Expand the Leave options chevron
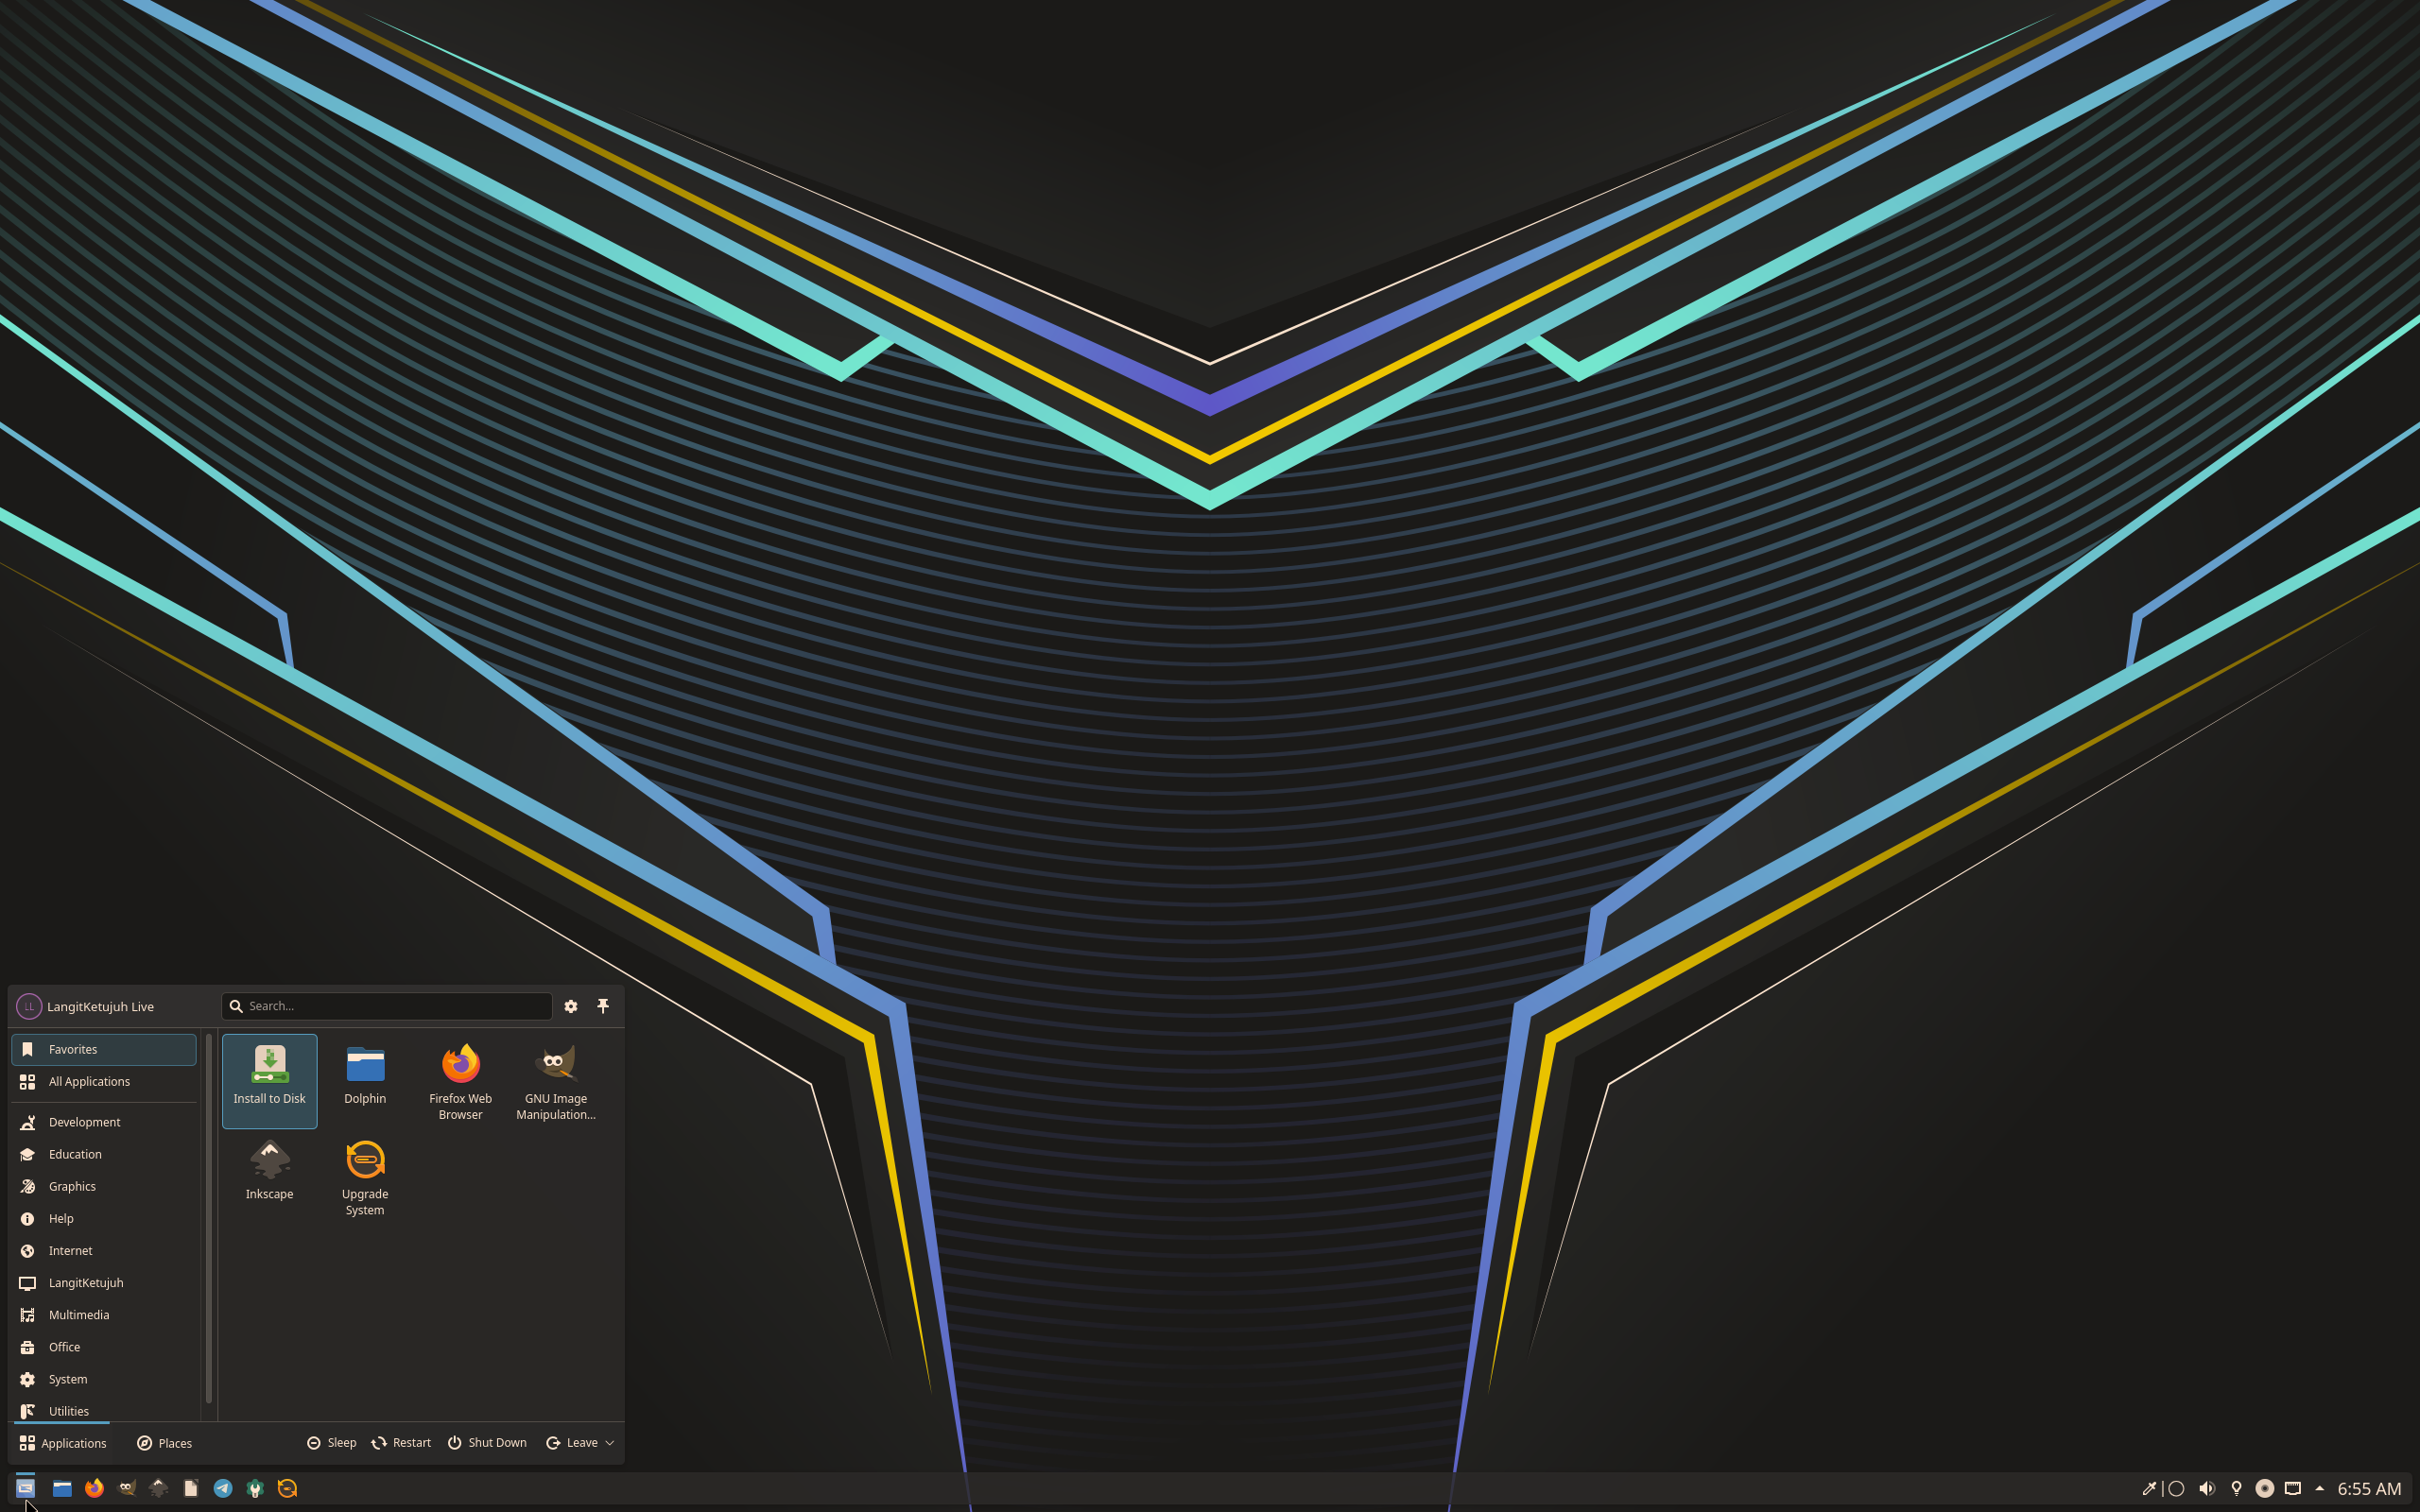 pos(609,1443)
